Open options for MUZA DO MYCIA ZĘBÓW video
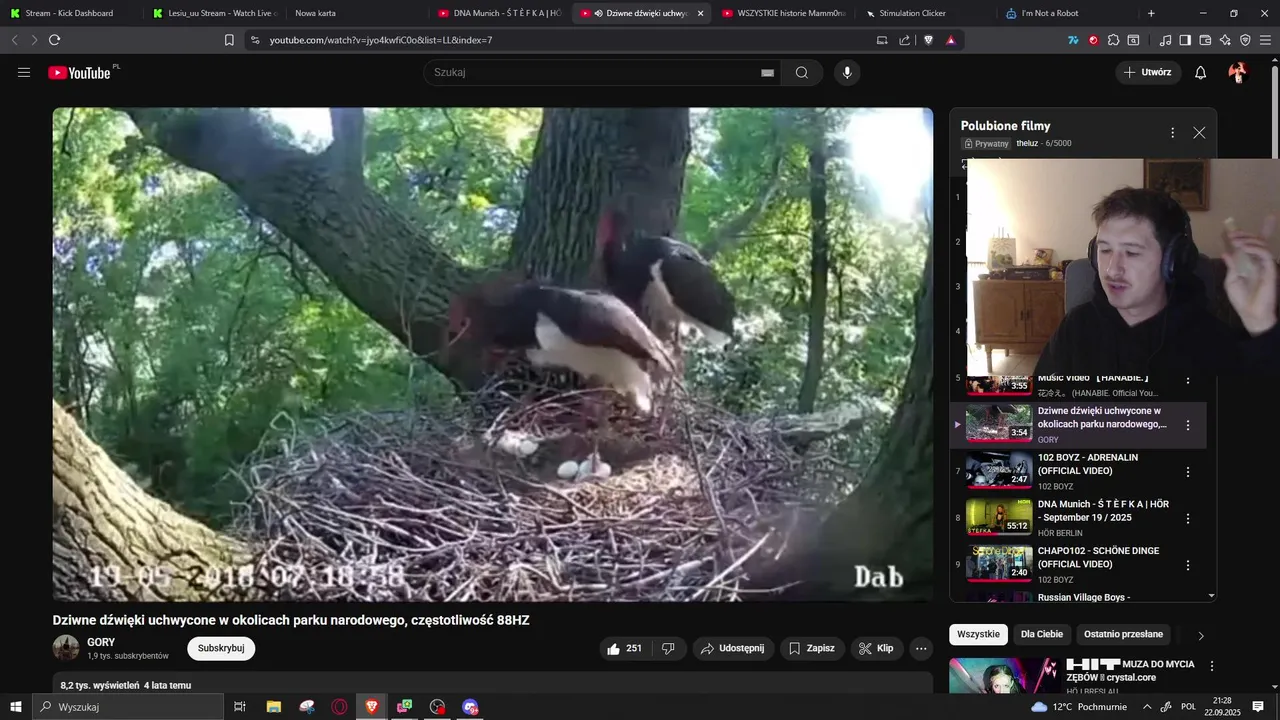 [x=1212, y=666]
